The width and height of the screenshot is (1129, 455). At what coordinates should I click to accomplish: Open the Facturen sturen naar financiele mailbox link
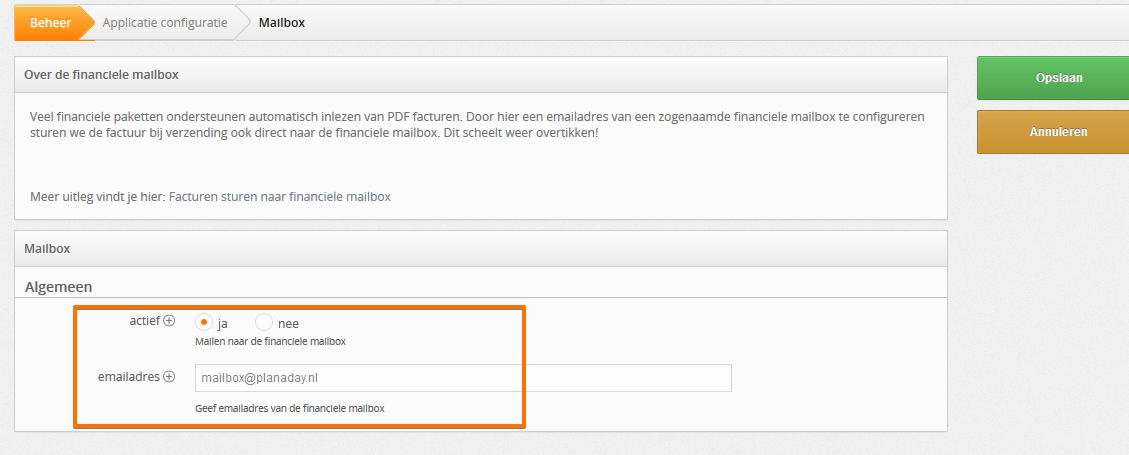pyautogui.click(x=280, y=196)
